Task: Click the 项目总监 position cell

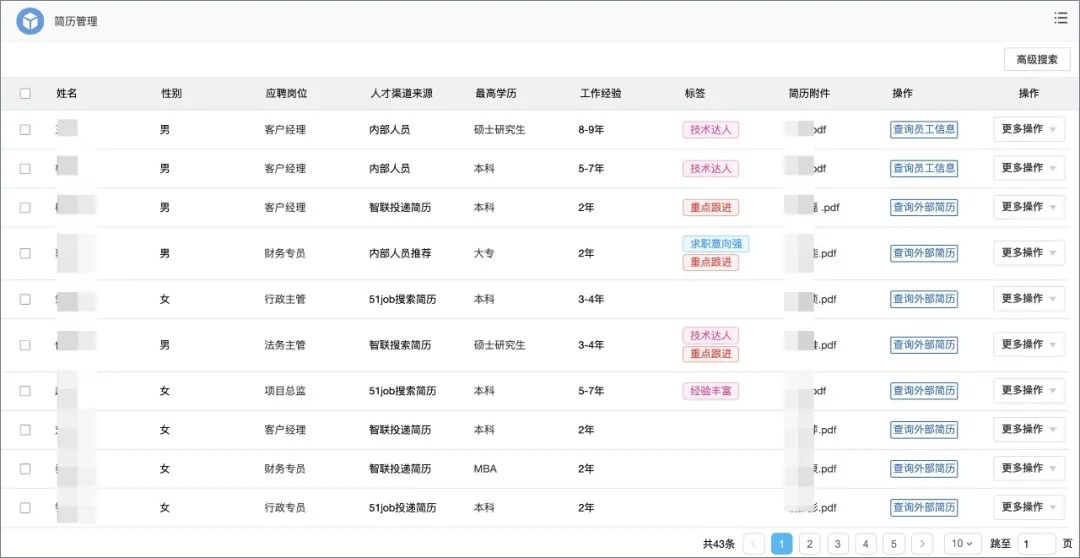Action: [285, 391]
